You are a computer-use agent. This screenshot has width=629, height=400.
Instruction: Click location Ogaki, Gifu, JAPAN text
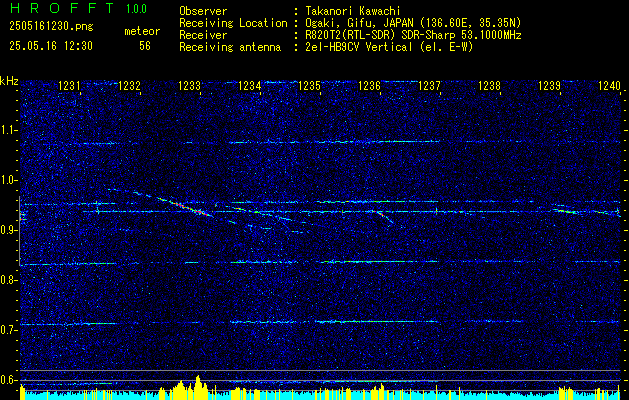[413, 23]
